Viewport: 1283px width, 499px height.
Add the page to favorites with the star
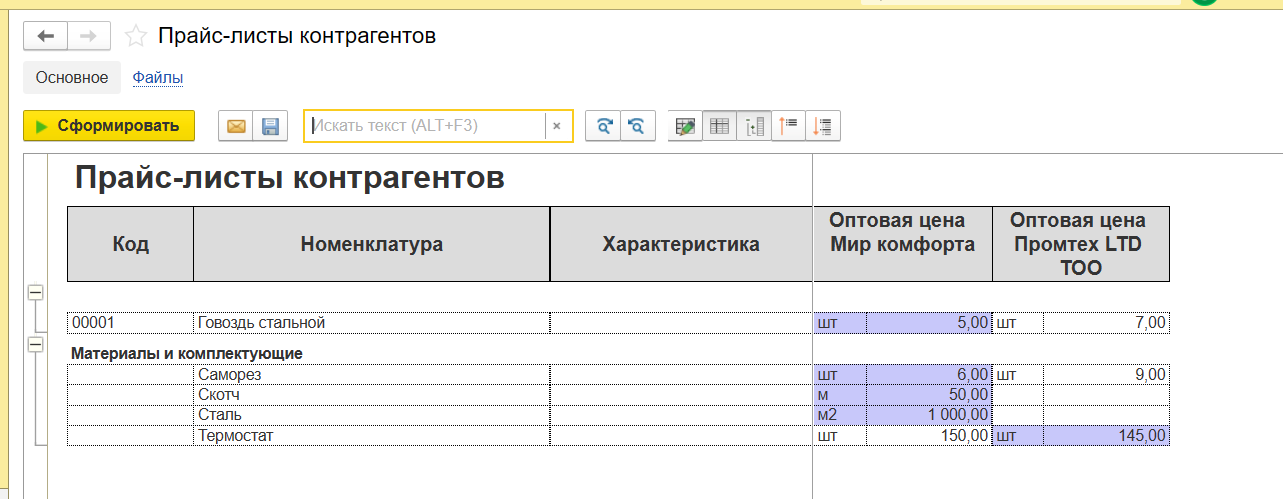point(135,37)
